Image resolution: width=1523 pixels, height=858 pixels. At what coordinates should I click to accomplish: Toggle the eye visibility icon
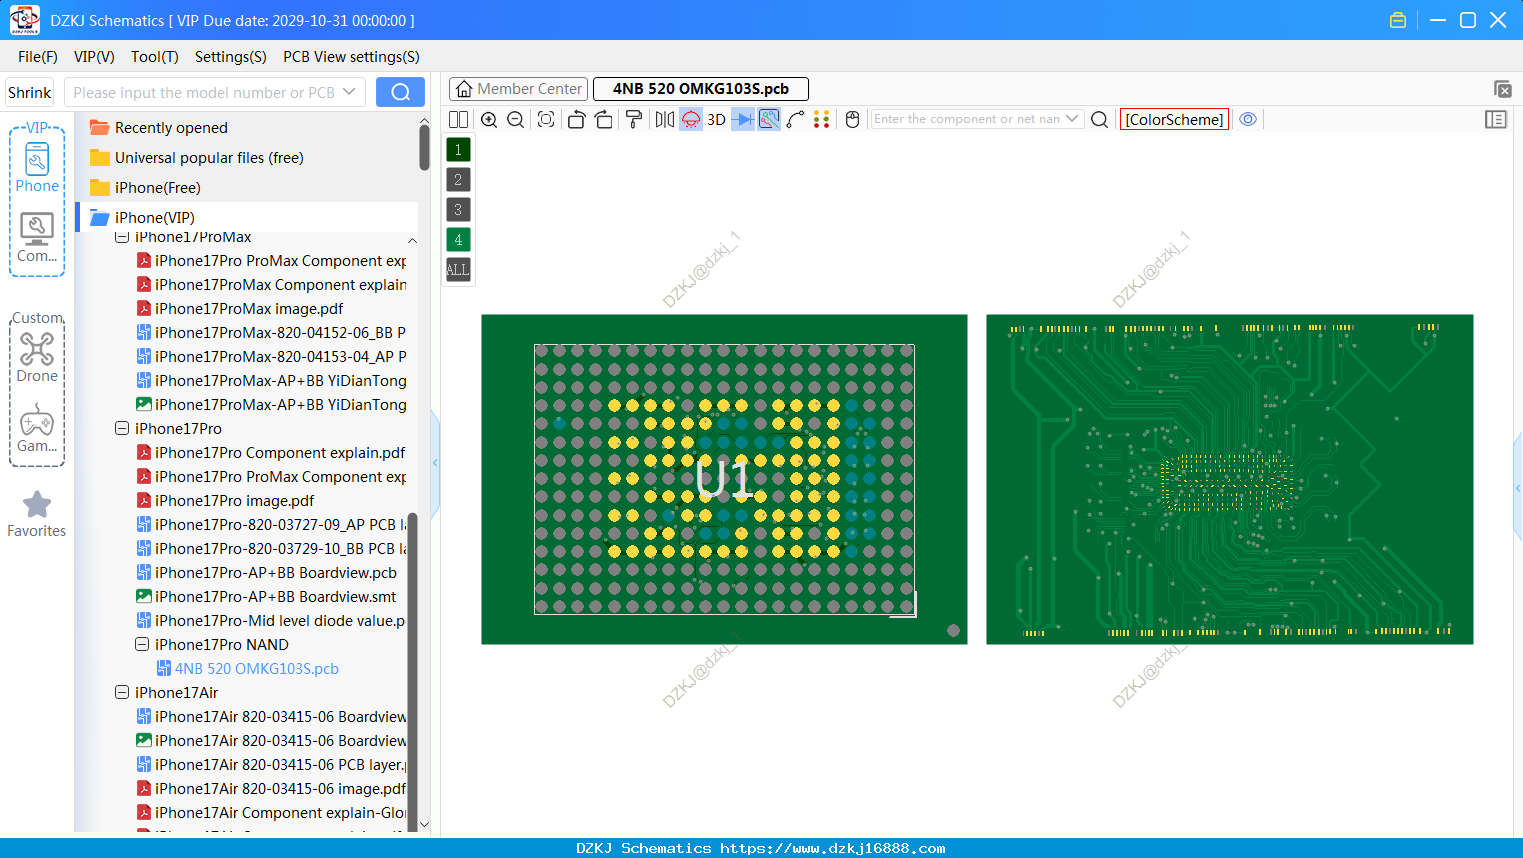coord(1248,119)
